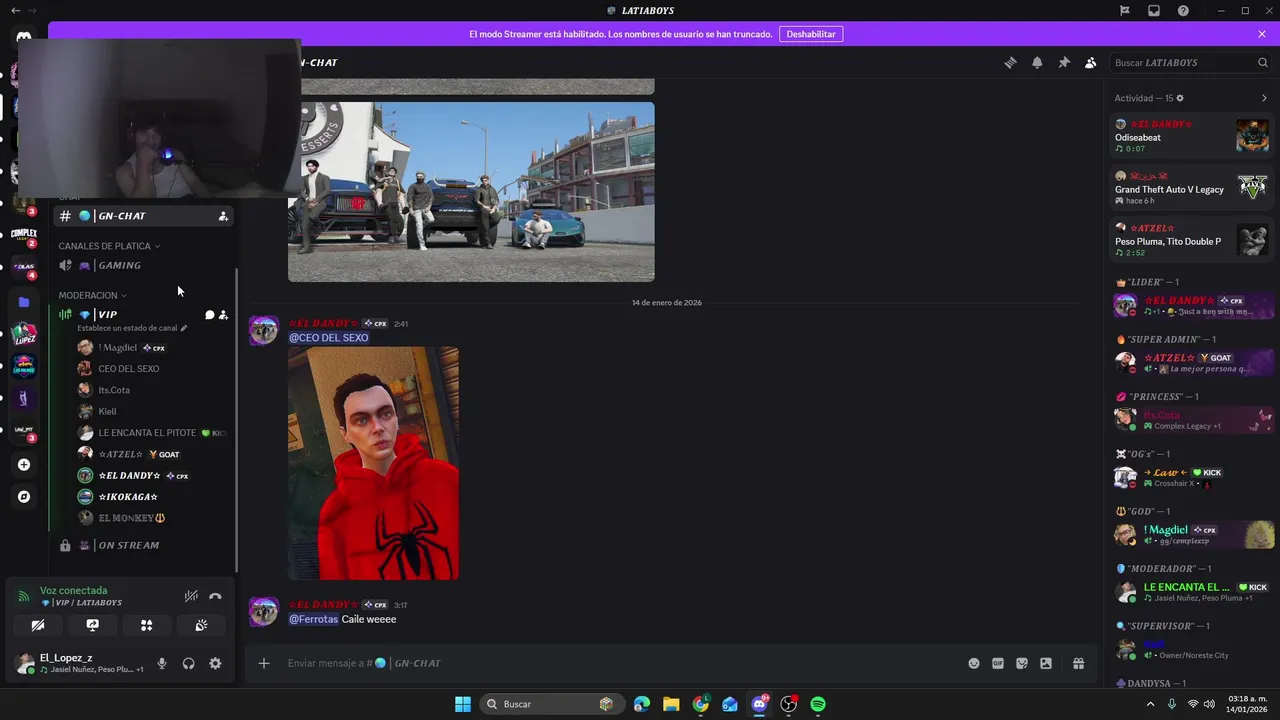Image resolution: width=1280 pixels, height=720 pixels.
Task: Open member LE ENCANTA EL in MODERADOR
Action: (1192, 592)
